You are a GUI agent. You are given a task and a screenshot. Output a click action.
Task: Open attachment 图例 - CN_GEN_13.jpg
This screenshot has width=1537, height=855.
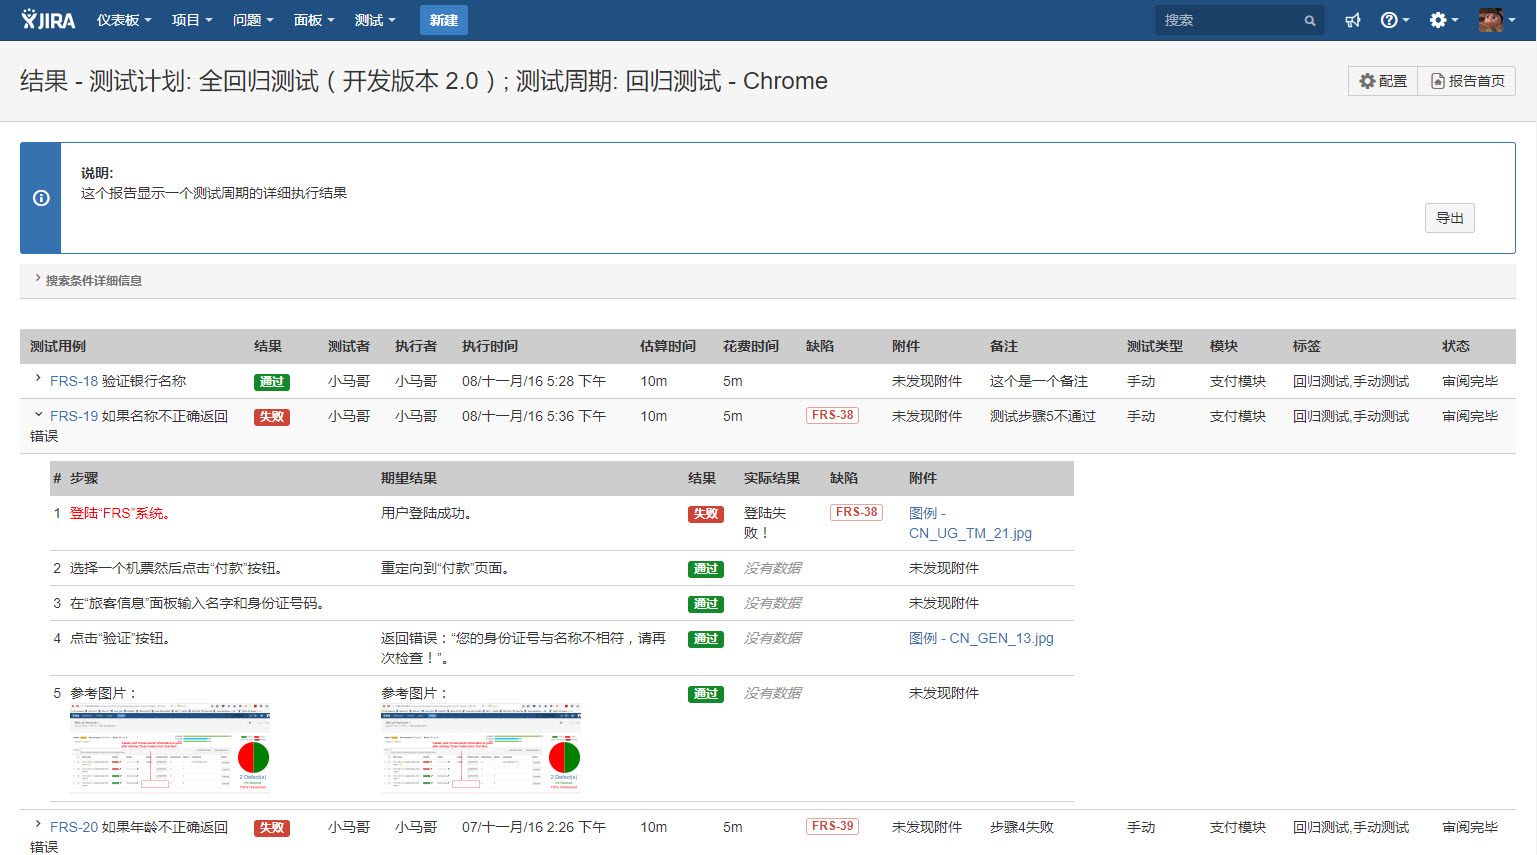pyautogui.click(x=981, y=638)
